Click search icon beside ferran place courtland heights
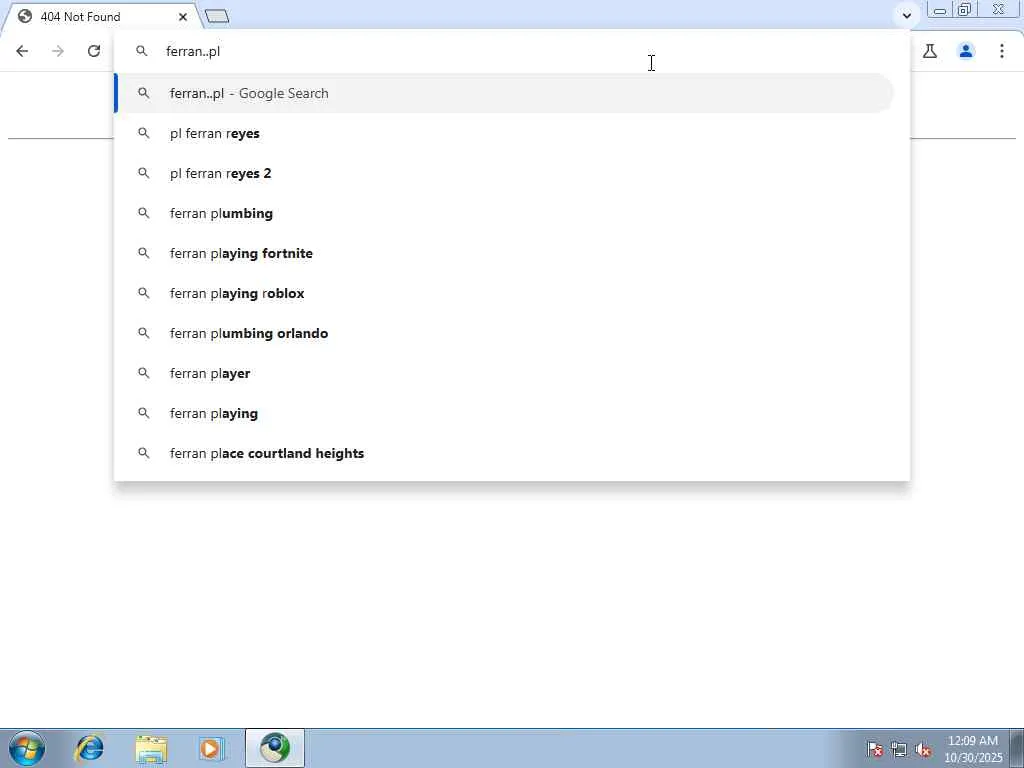Screen dimensions: 1024x768 tap(144, 453)
